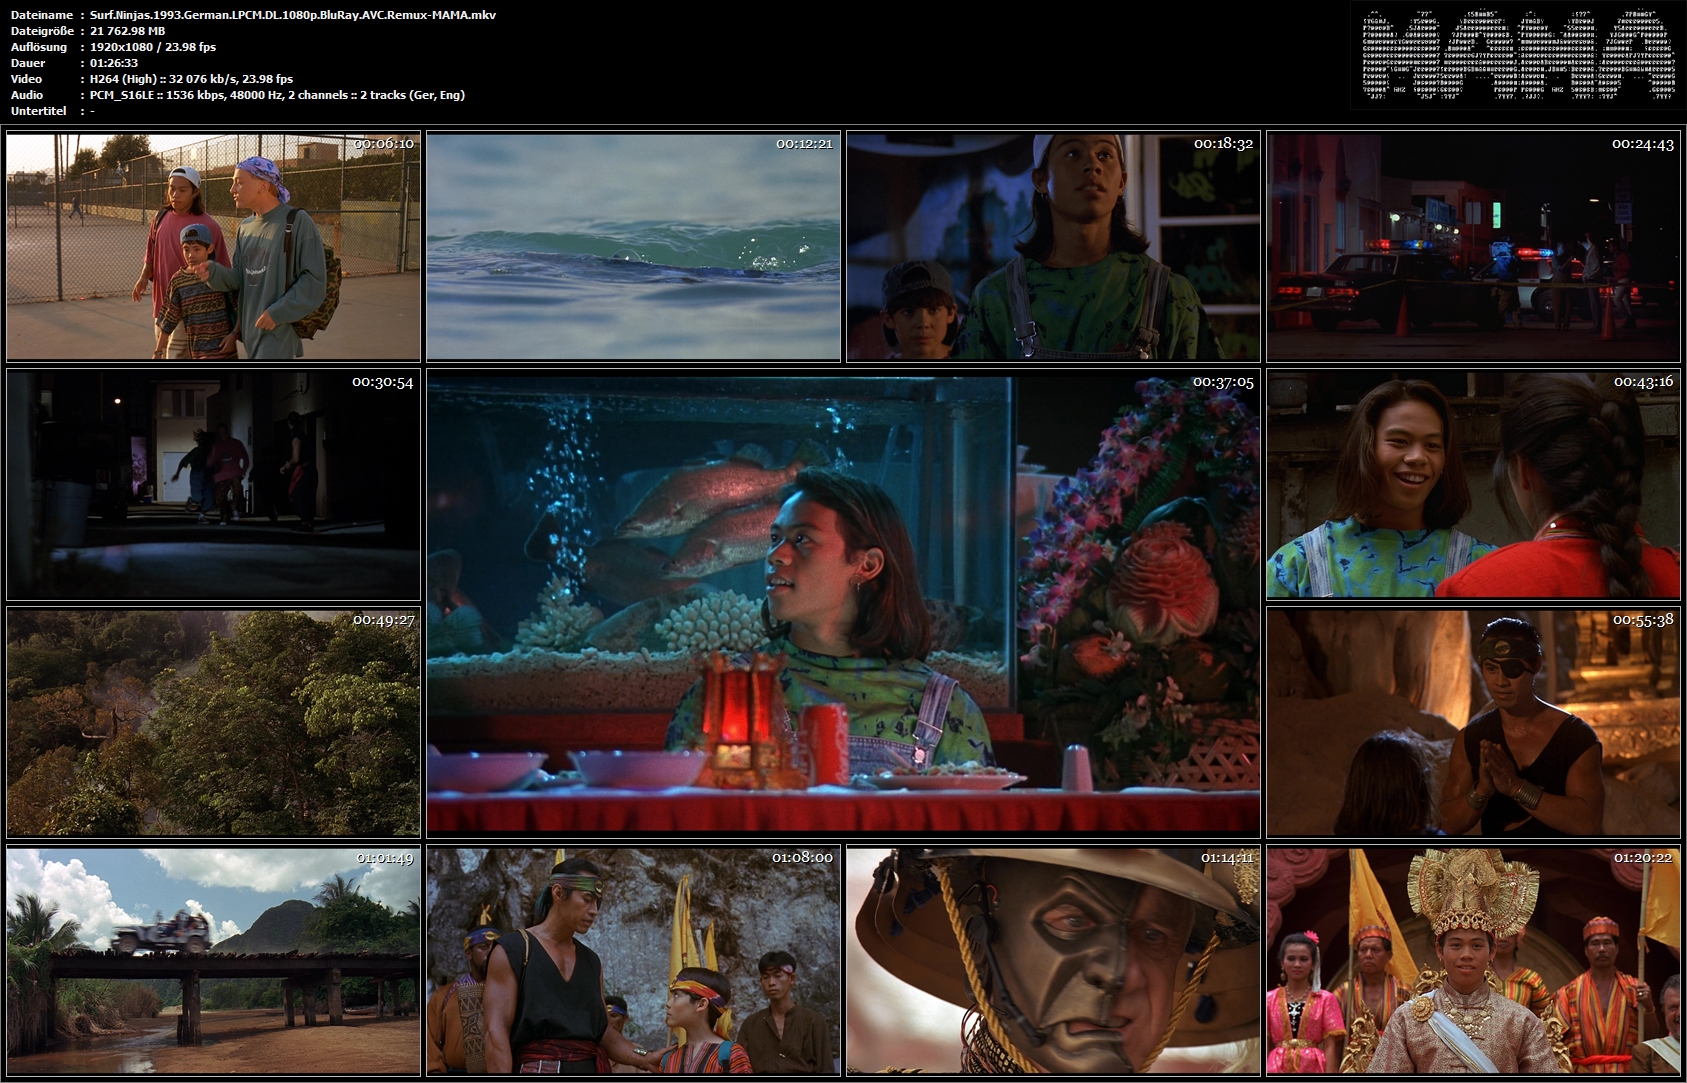Select the Dateigröße label

coord(42,31)
